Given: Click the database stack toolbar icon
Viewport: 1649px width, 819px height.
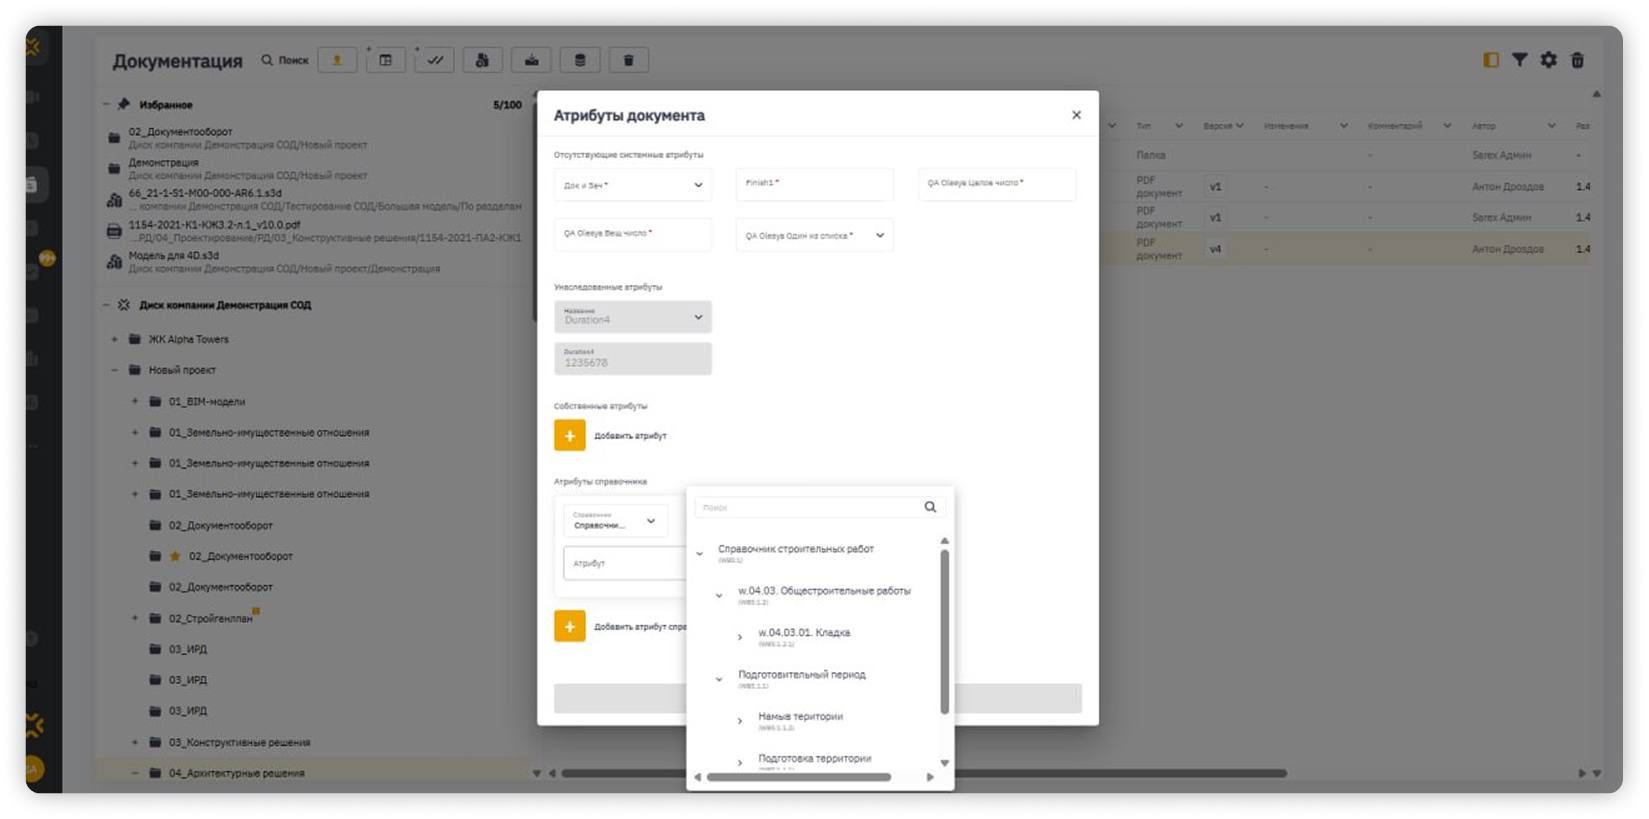Looking at the screenshot, I should [x=580, y=60].
